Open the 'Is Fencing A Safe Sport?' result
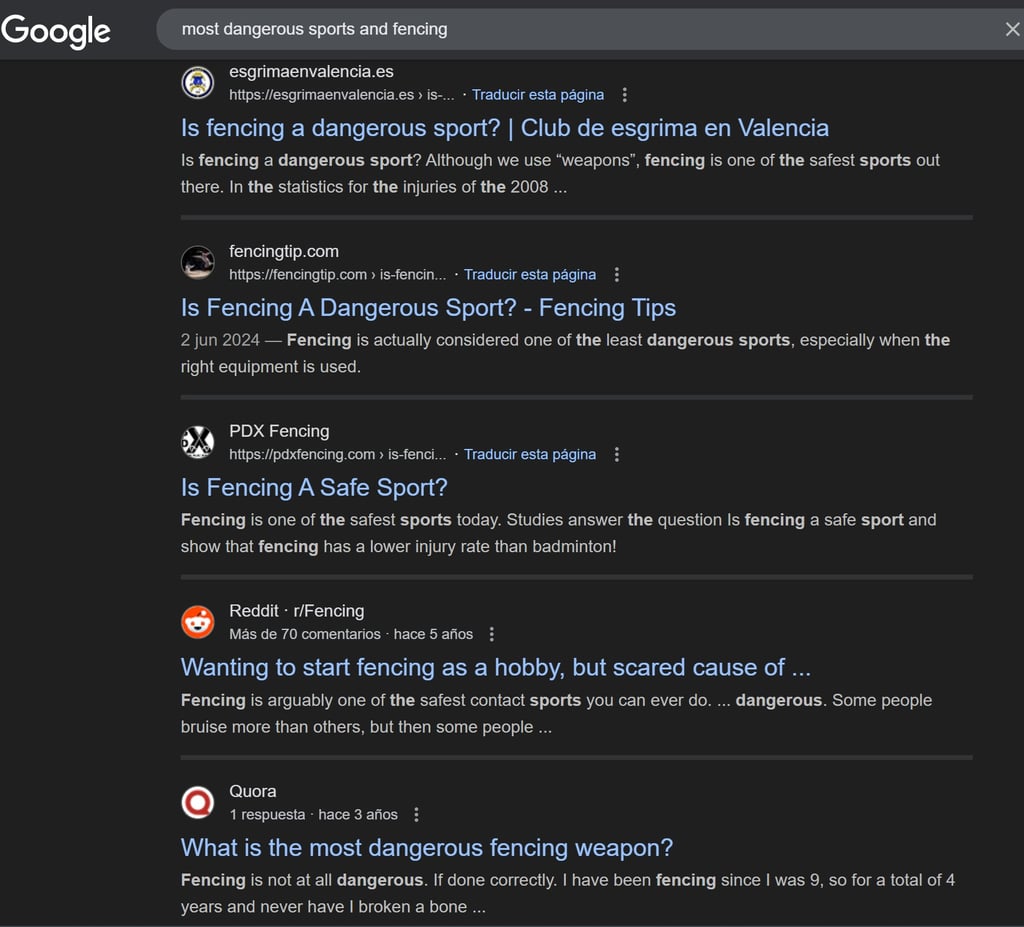 click(x=314, y=487)
